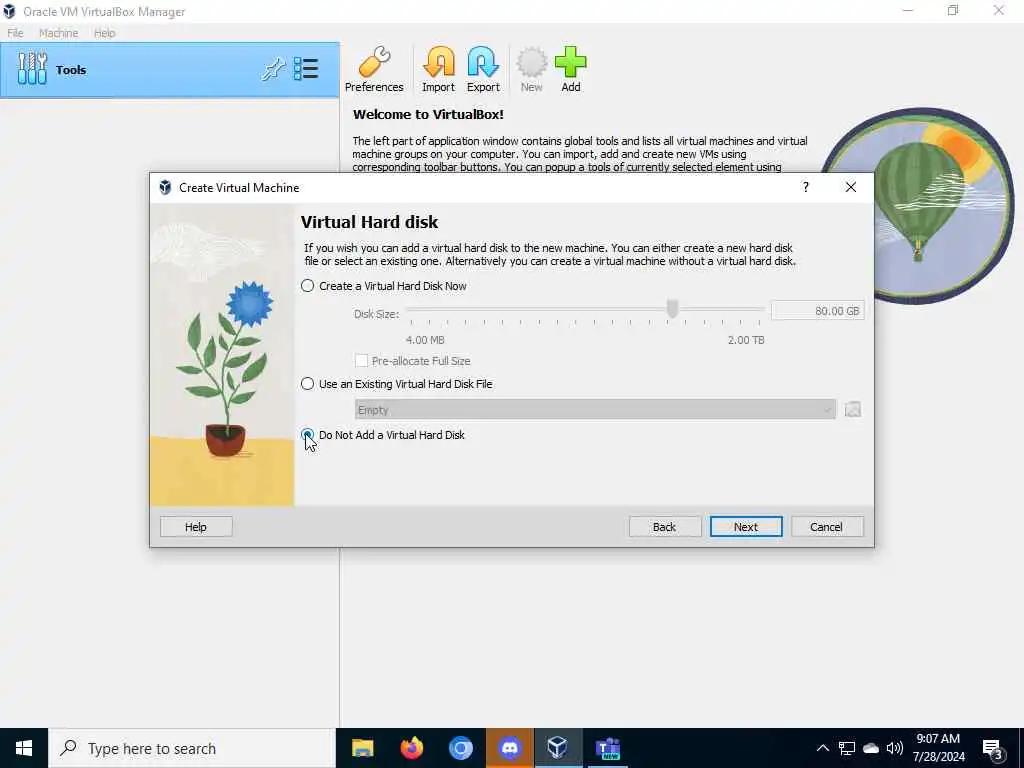Click the taskbar search box
1024x768 pixels.
click(x=192, y=748)
